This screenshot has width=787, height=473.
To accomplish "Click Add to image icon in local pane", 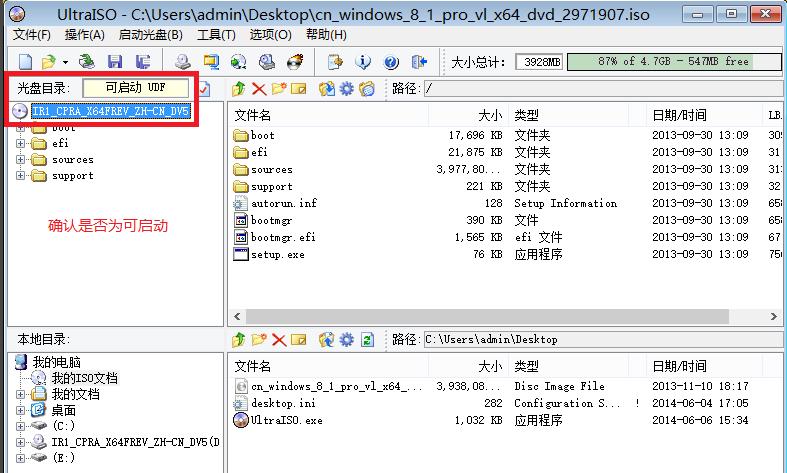I will coord(327,340).
